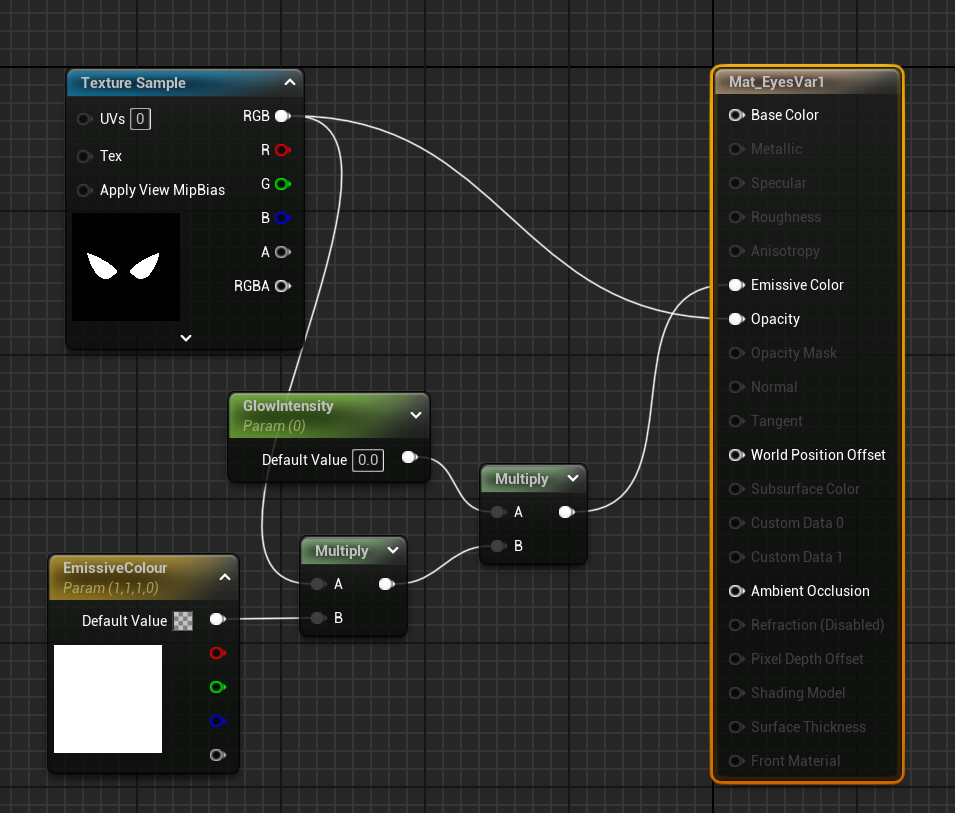Image resolution: width=955 pixels, height=813 pixels.
Task: Click the red R output pin on Texture Sample
Action: coord(282,150)
